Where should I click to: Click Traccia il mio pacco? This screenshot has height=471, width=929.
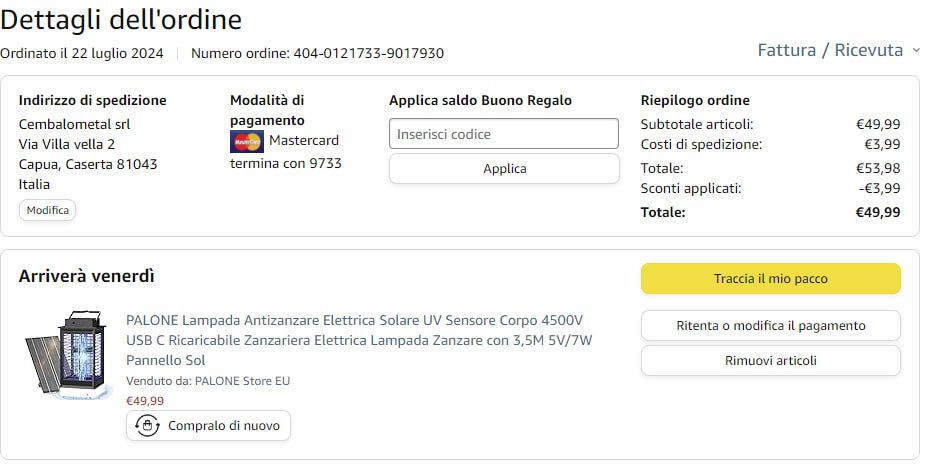click(770, 279)
